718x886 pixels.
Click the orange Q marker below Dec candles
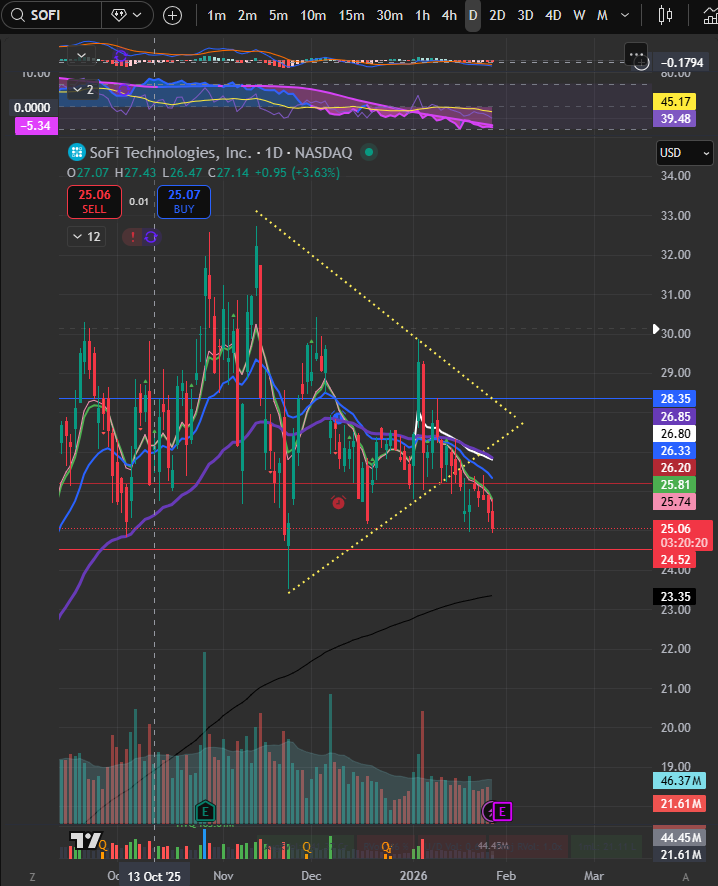click(307, 846)
